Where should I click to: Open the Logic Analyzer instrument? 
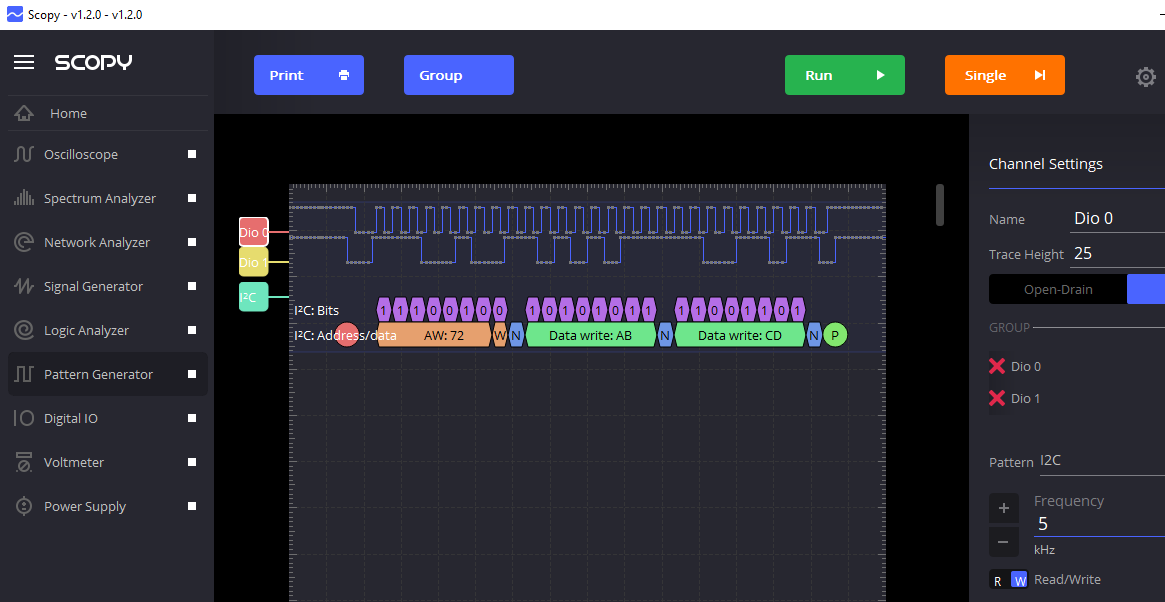pos(107,330)
